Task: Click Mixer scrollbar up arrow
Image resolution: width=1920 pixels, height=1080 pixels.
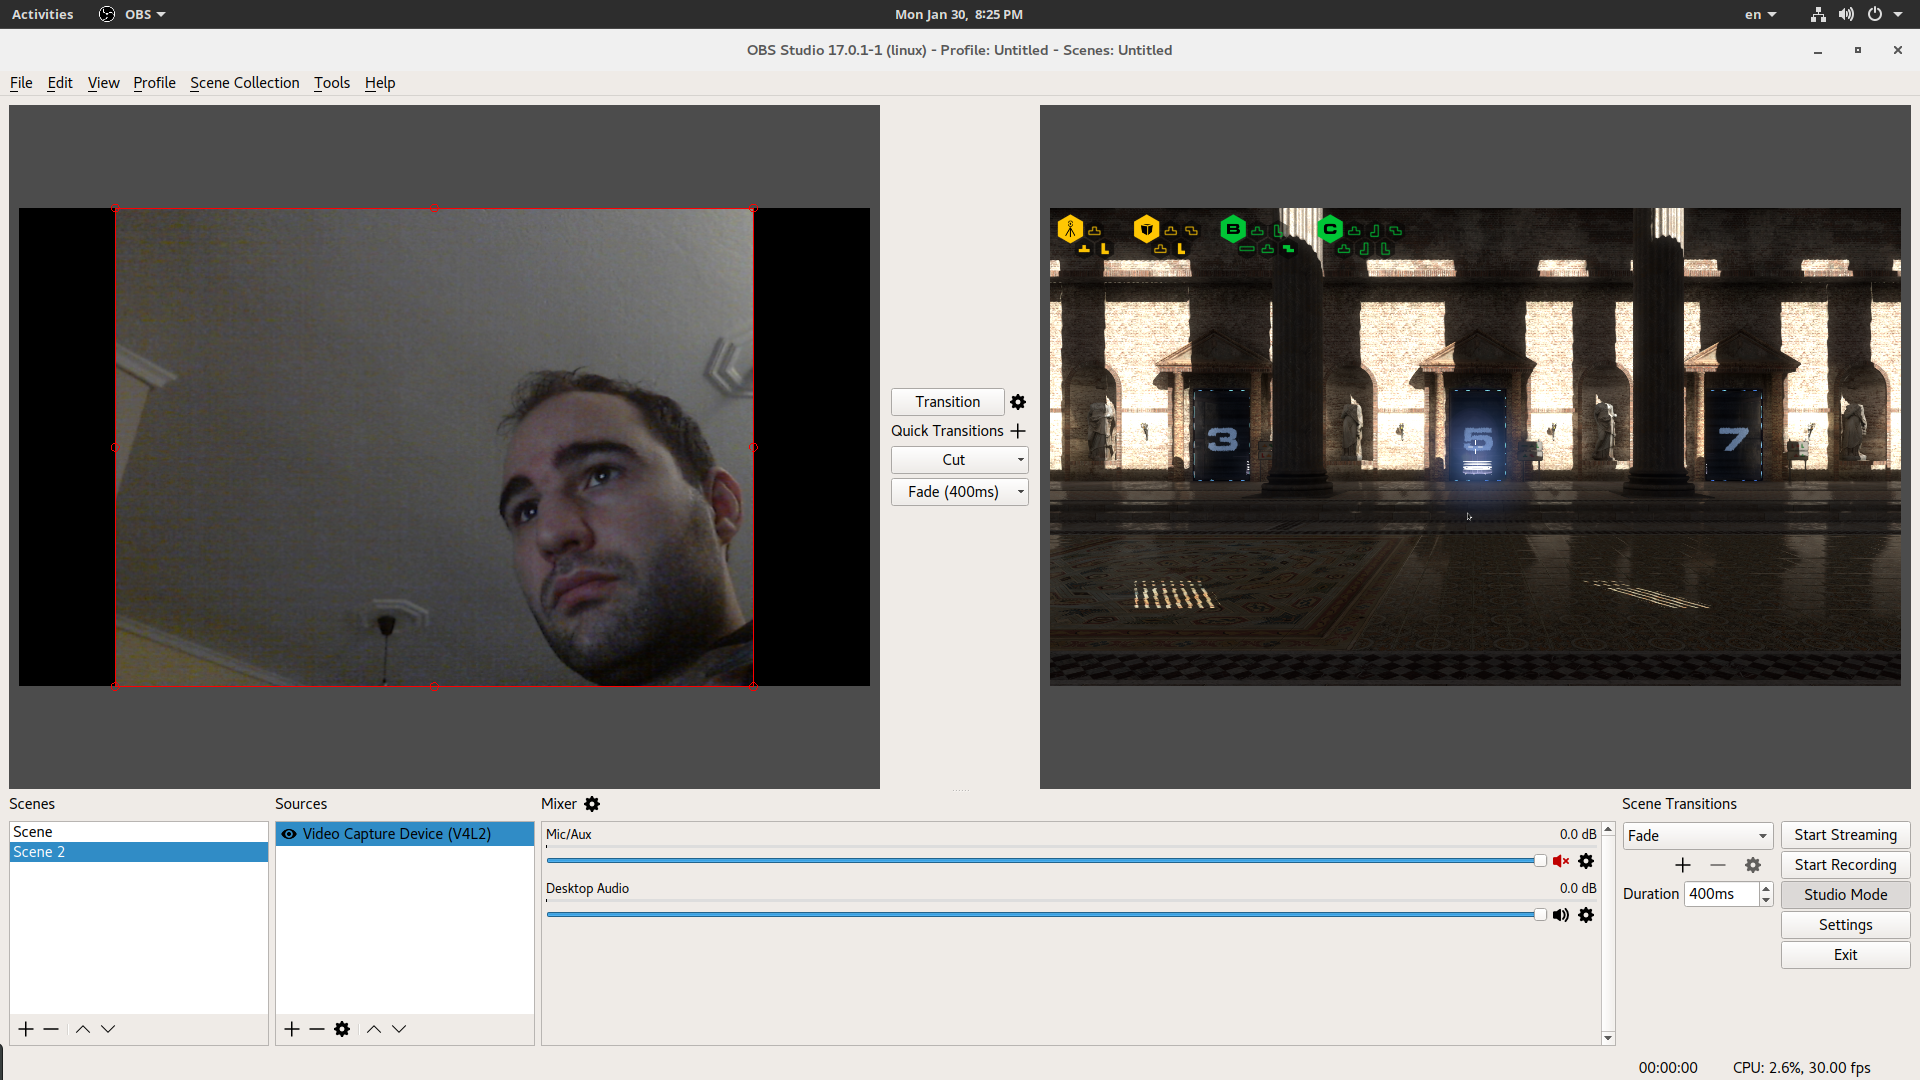Action: click(1608, 830)
